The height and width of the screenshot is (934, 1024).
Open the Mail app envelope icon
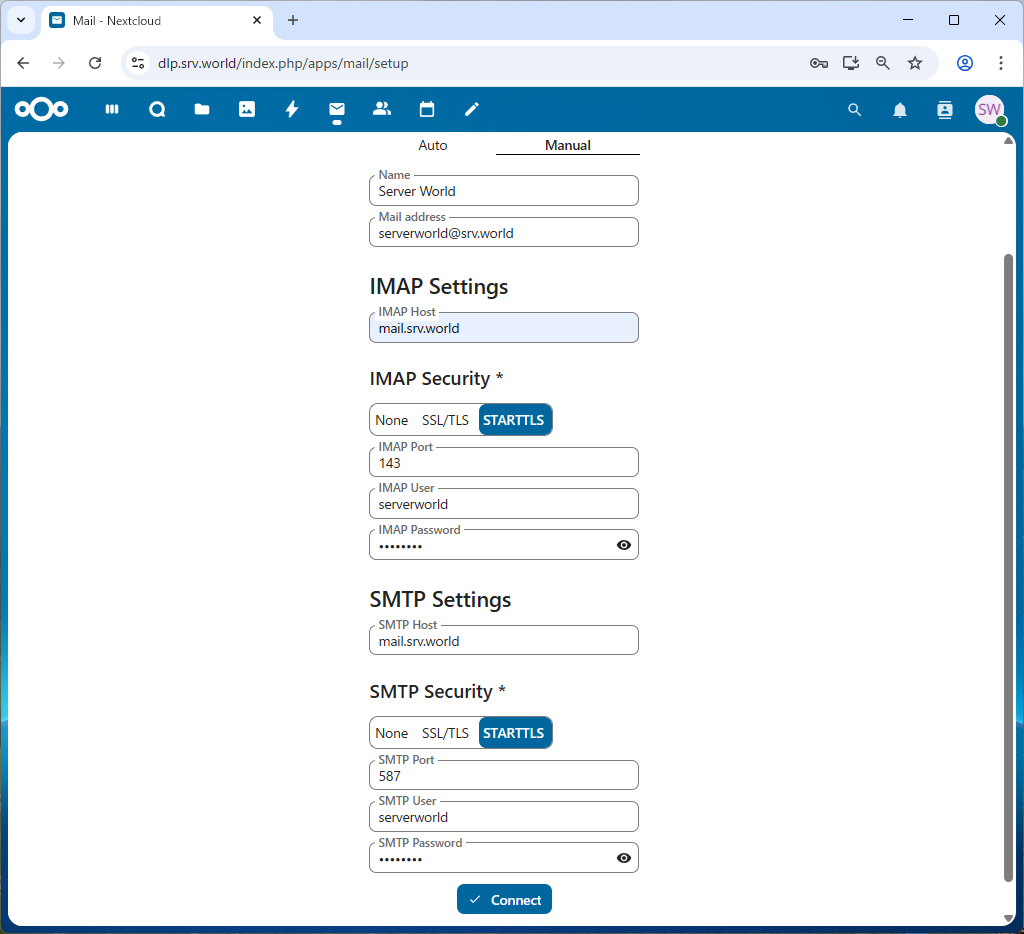(337, 109)
